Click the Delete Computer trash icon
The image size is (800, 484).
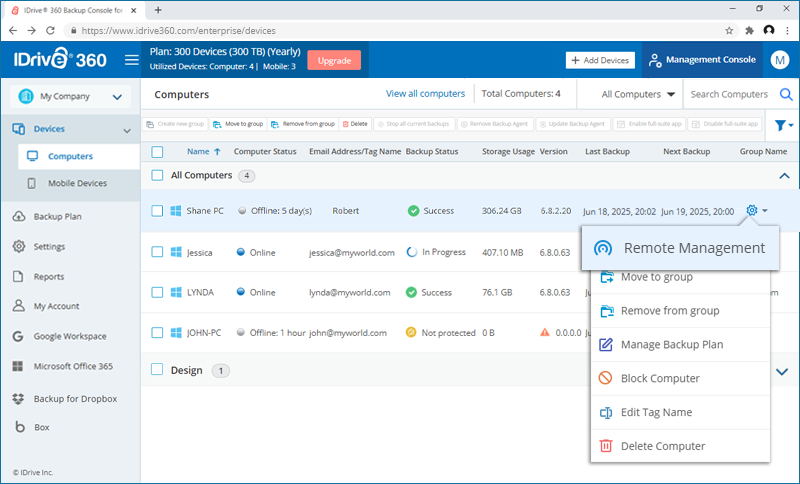coord(606,446)
